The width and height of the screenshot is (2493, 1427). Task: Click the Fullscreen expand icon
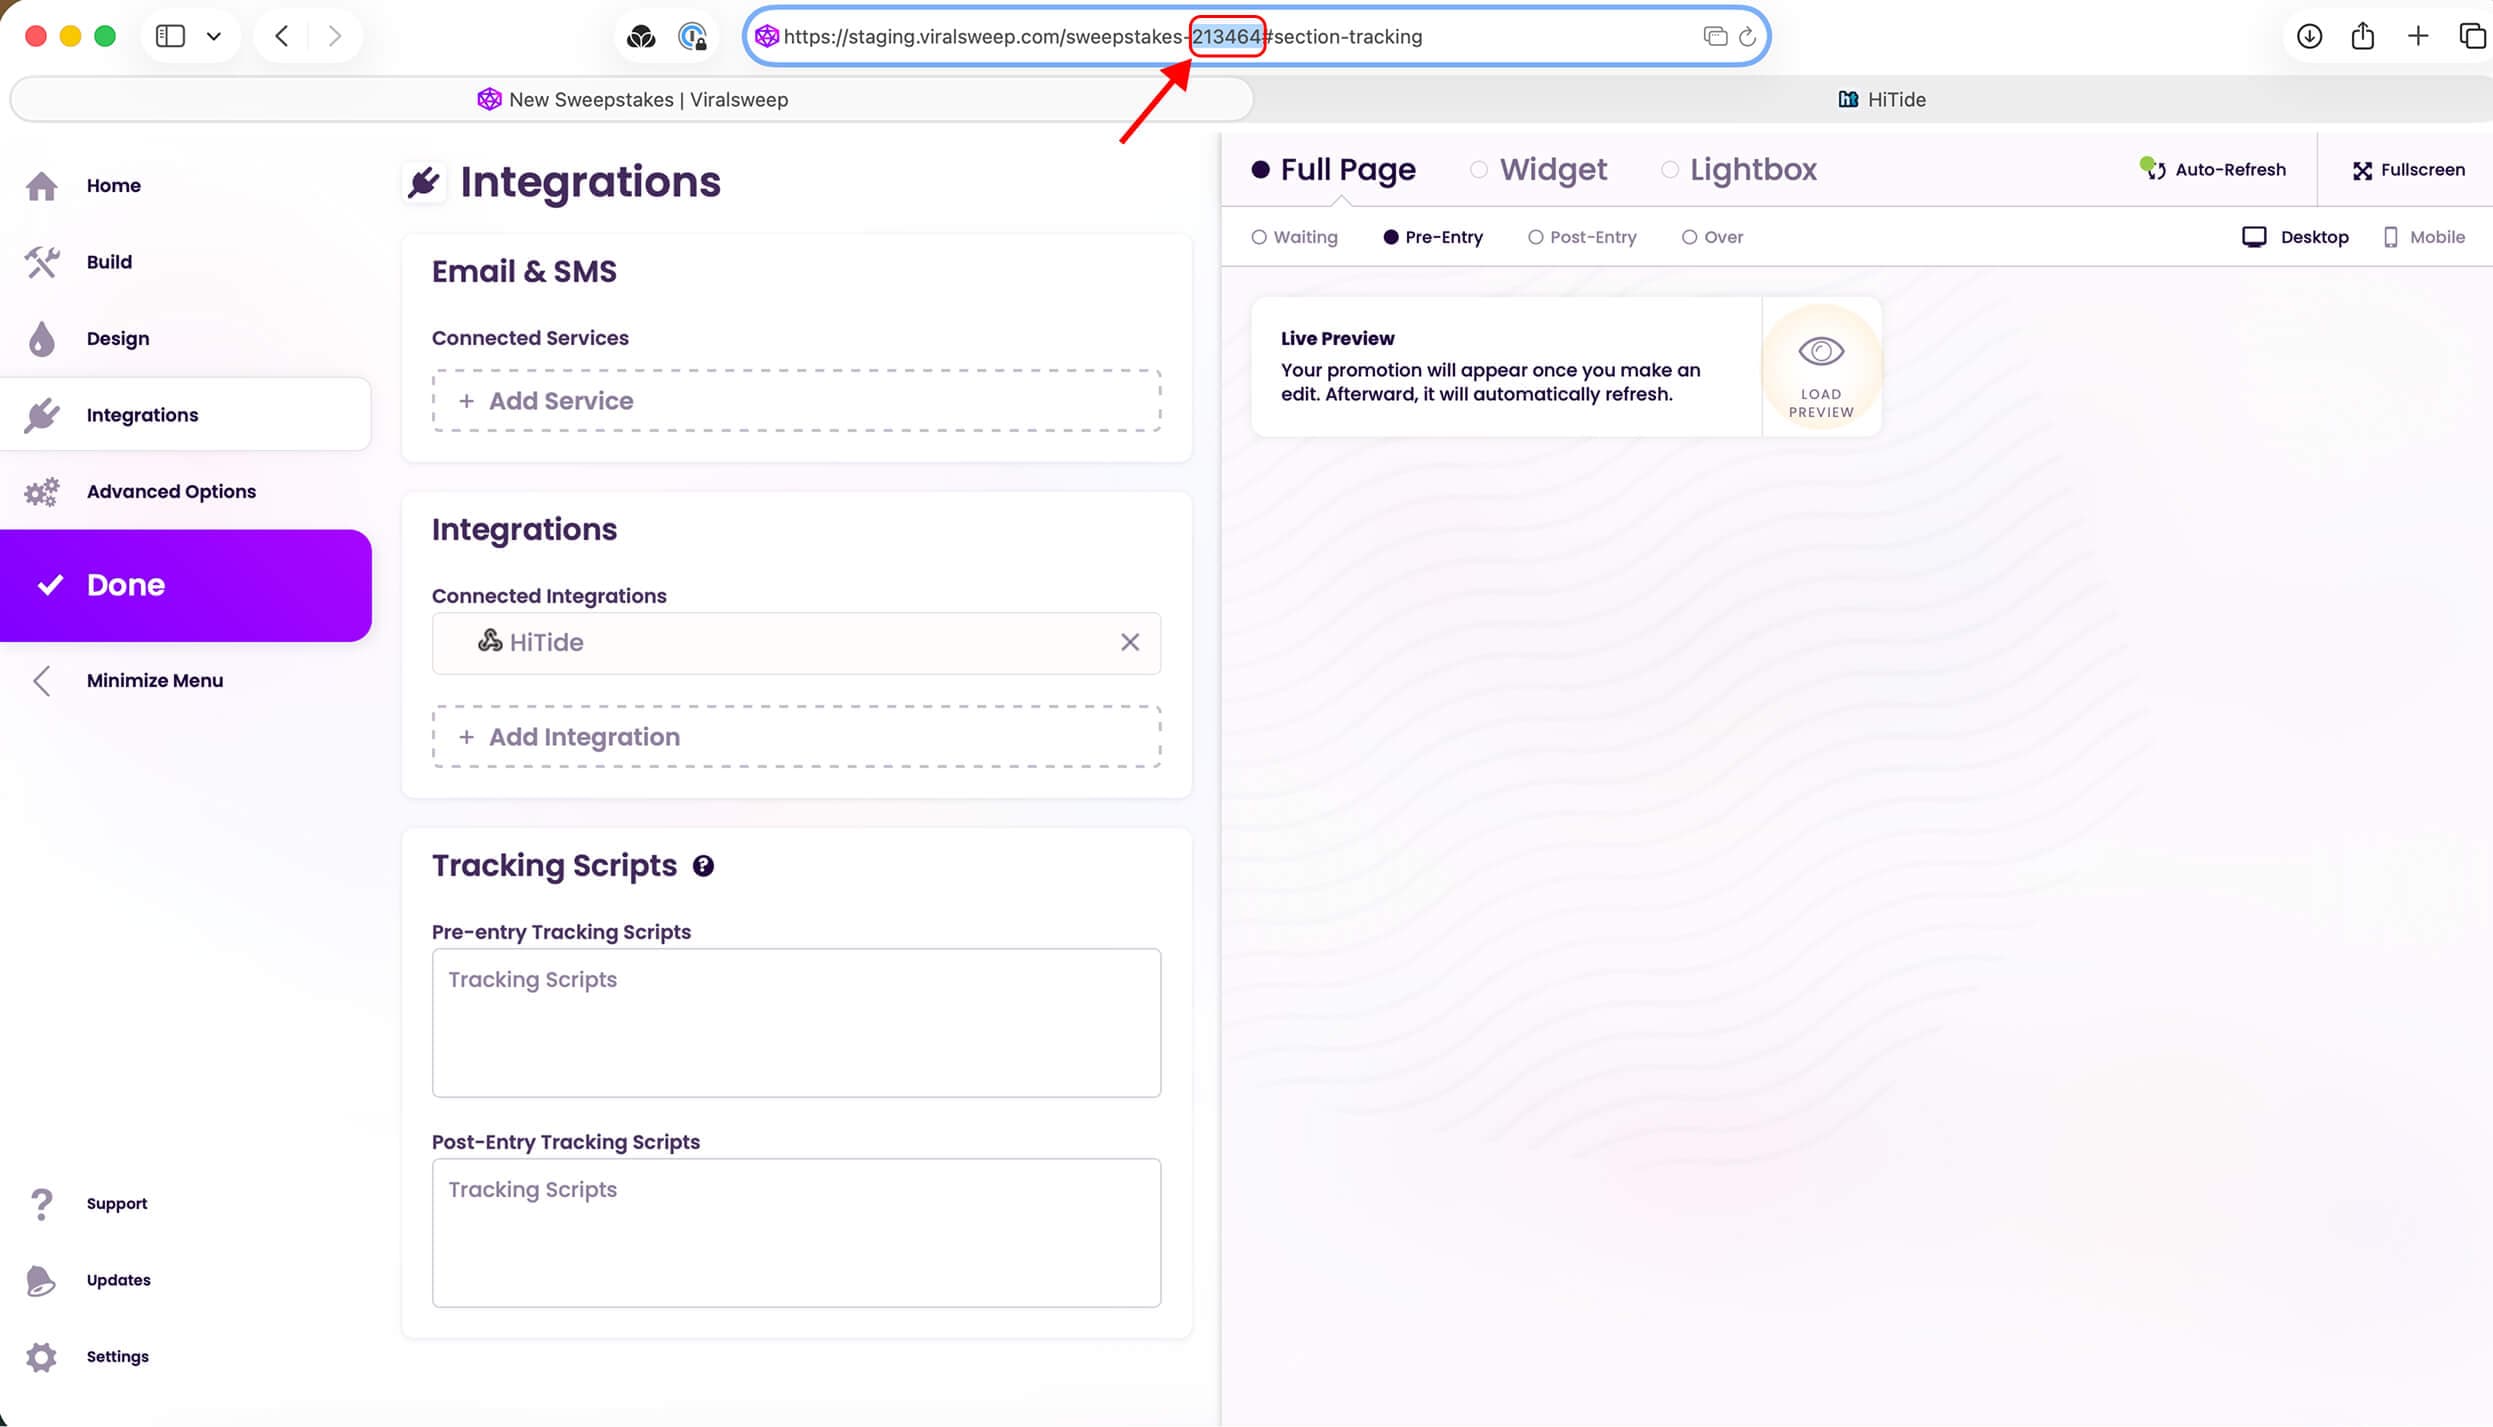(2362, 171)
